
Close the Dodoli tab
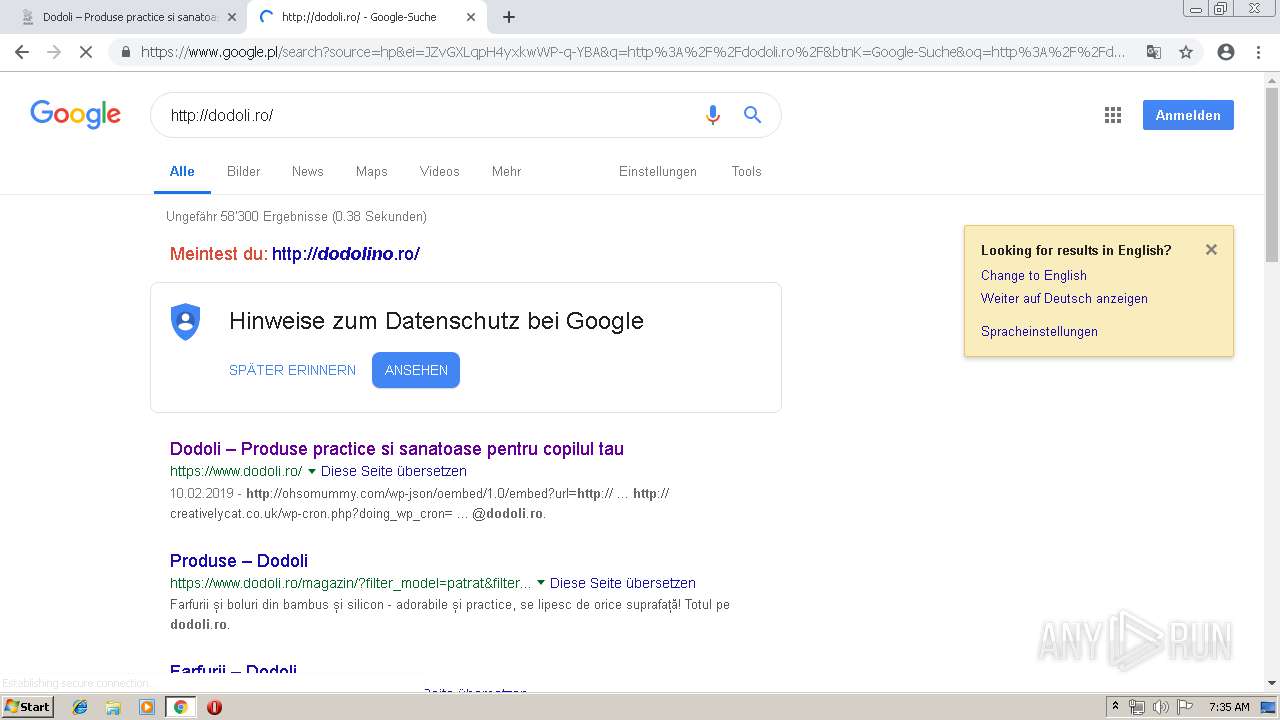coord(232,17)
